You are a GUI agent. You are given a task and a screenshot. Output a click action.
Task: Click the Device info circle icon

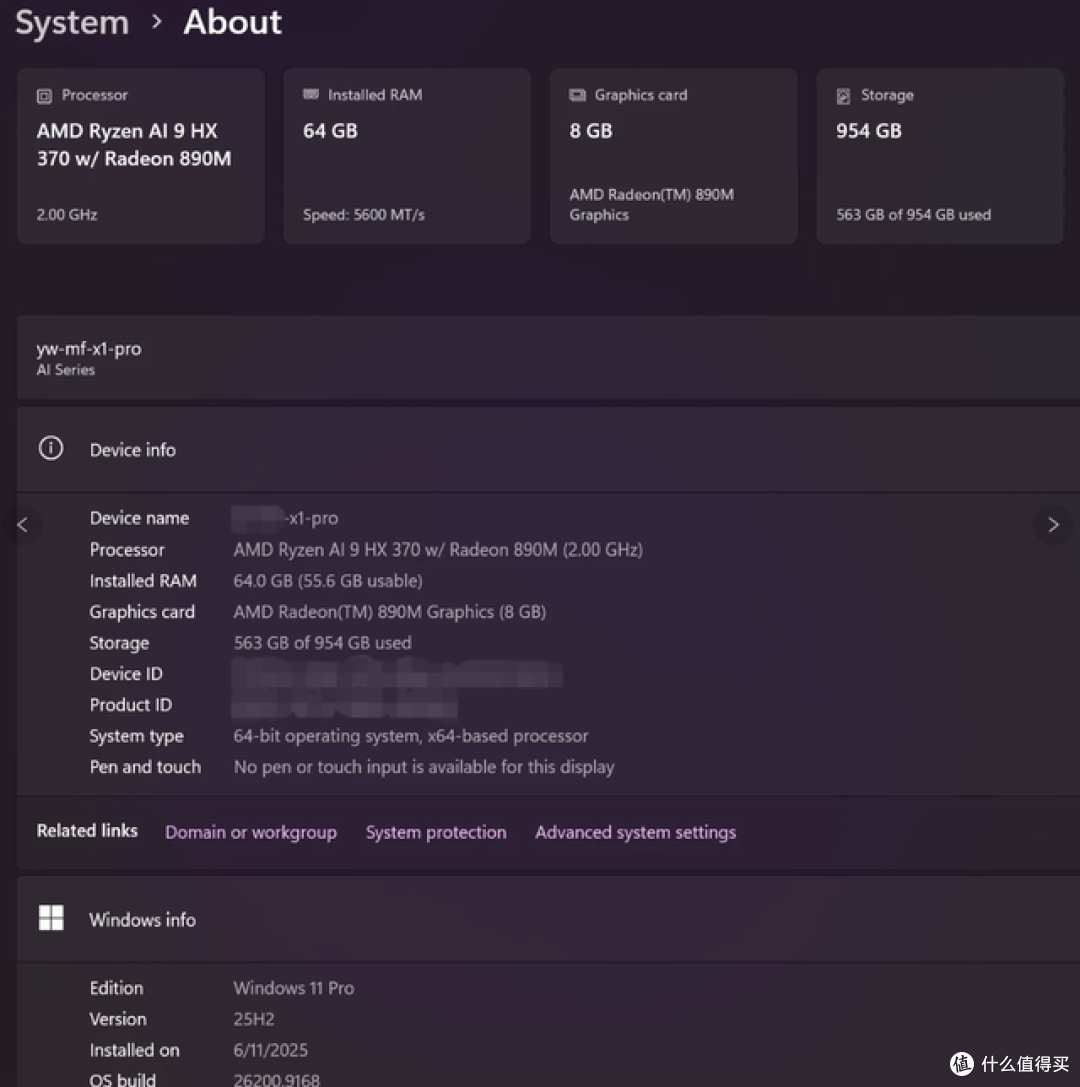pyautogui.click(x=51, y=449)
